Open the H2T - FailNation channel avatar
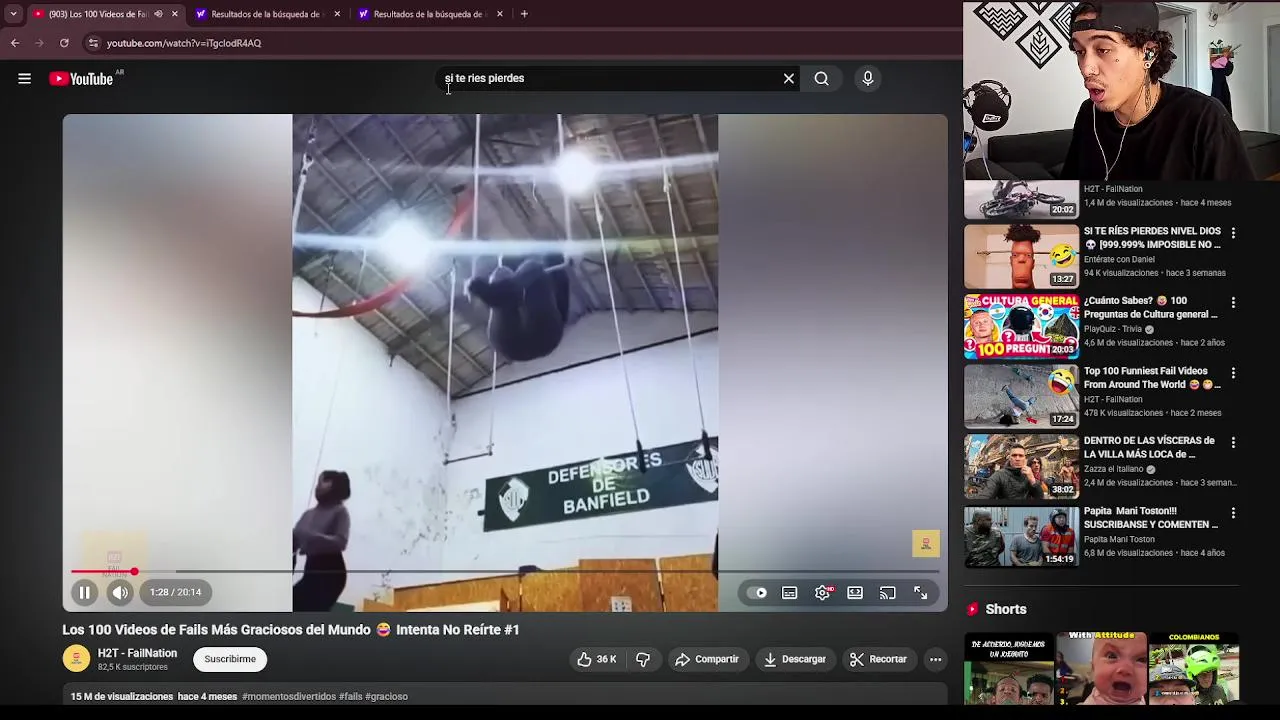Viewport: 1280px width, 720px height. click(x=76, y=659)
